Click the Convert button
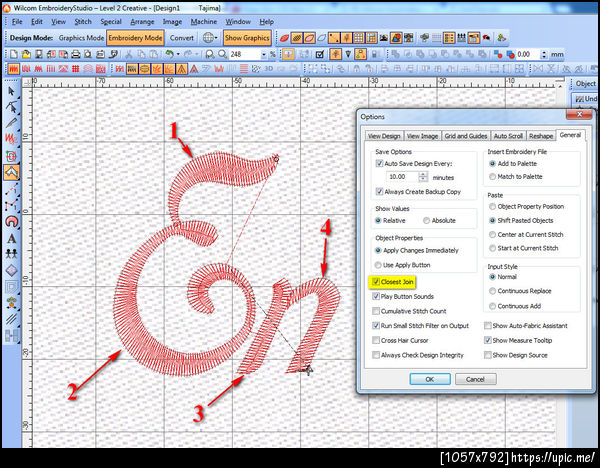The width and height of the screenshot is (600, 468). (x=181, y=38)
